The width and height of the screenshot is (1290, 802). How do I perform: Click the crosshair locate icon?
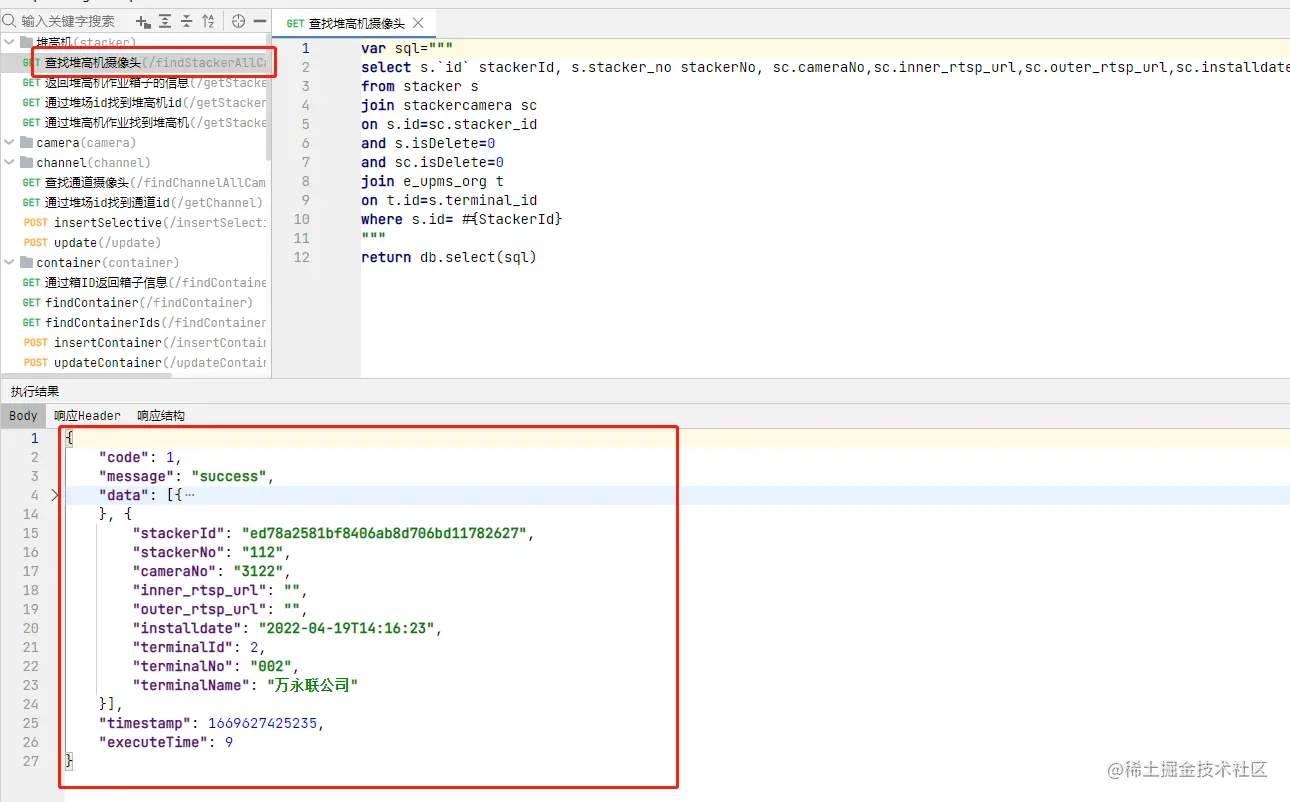(x=238, y=21)
